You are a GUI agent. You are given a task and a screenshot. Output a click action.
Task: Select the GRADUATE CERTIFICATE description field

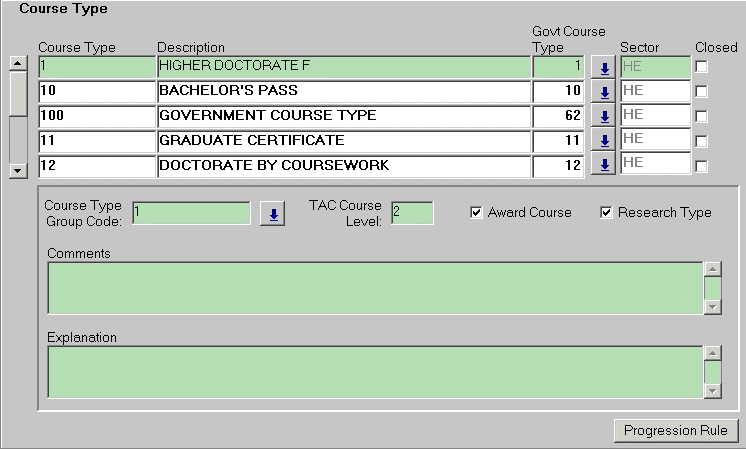[x=343, y=141]
